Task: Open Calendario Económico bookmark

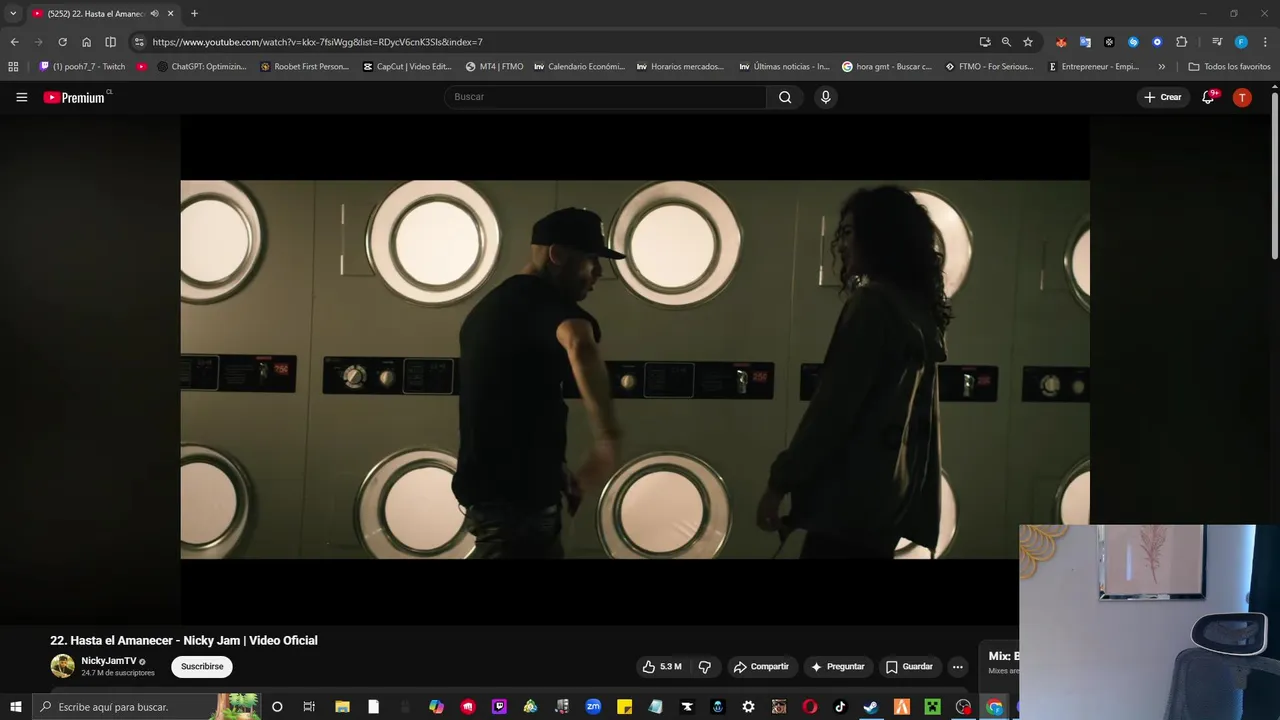Action: 579,67
